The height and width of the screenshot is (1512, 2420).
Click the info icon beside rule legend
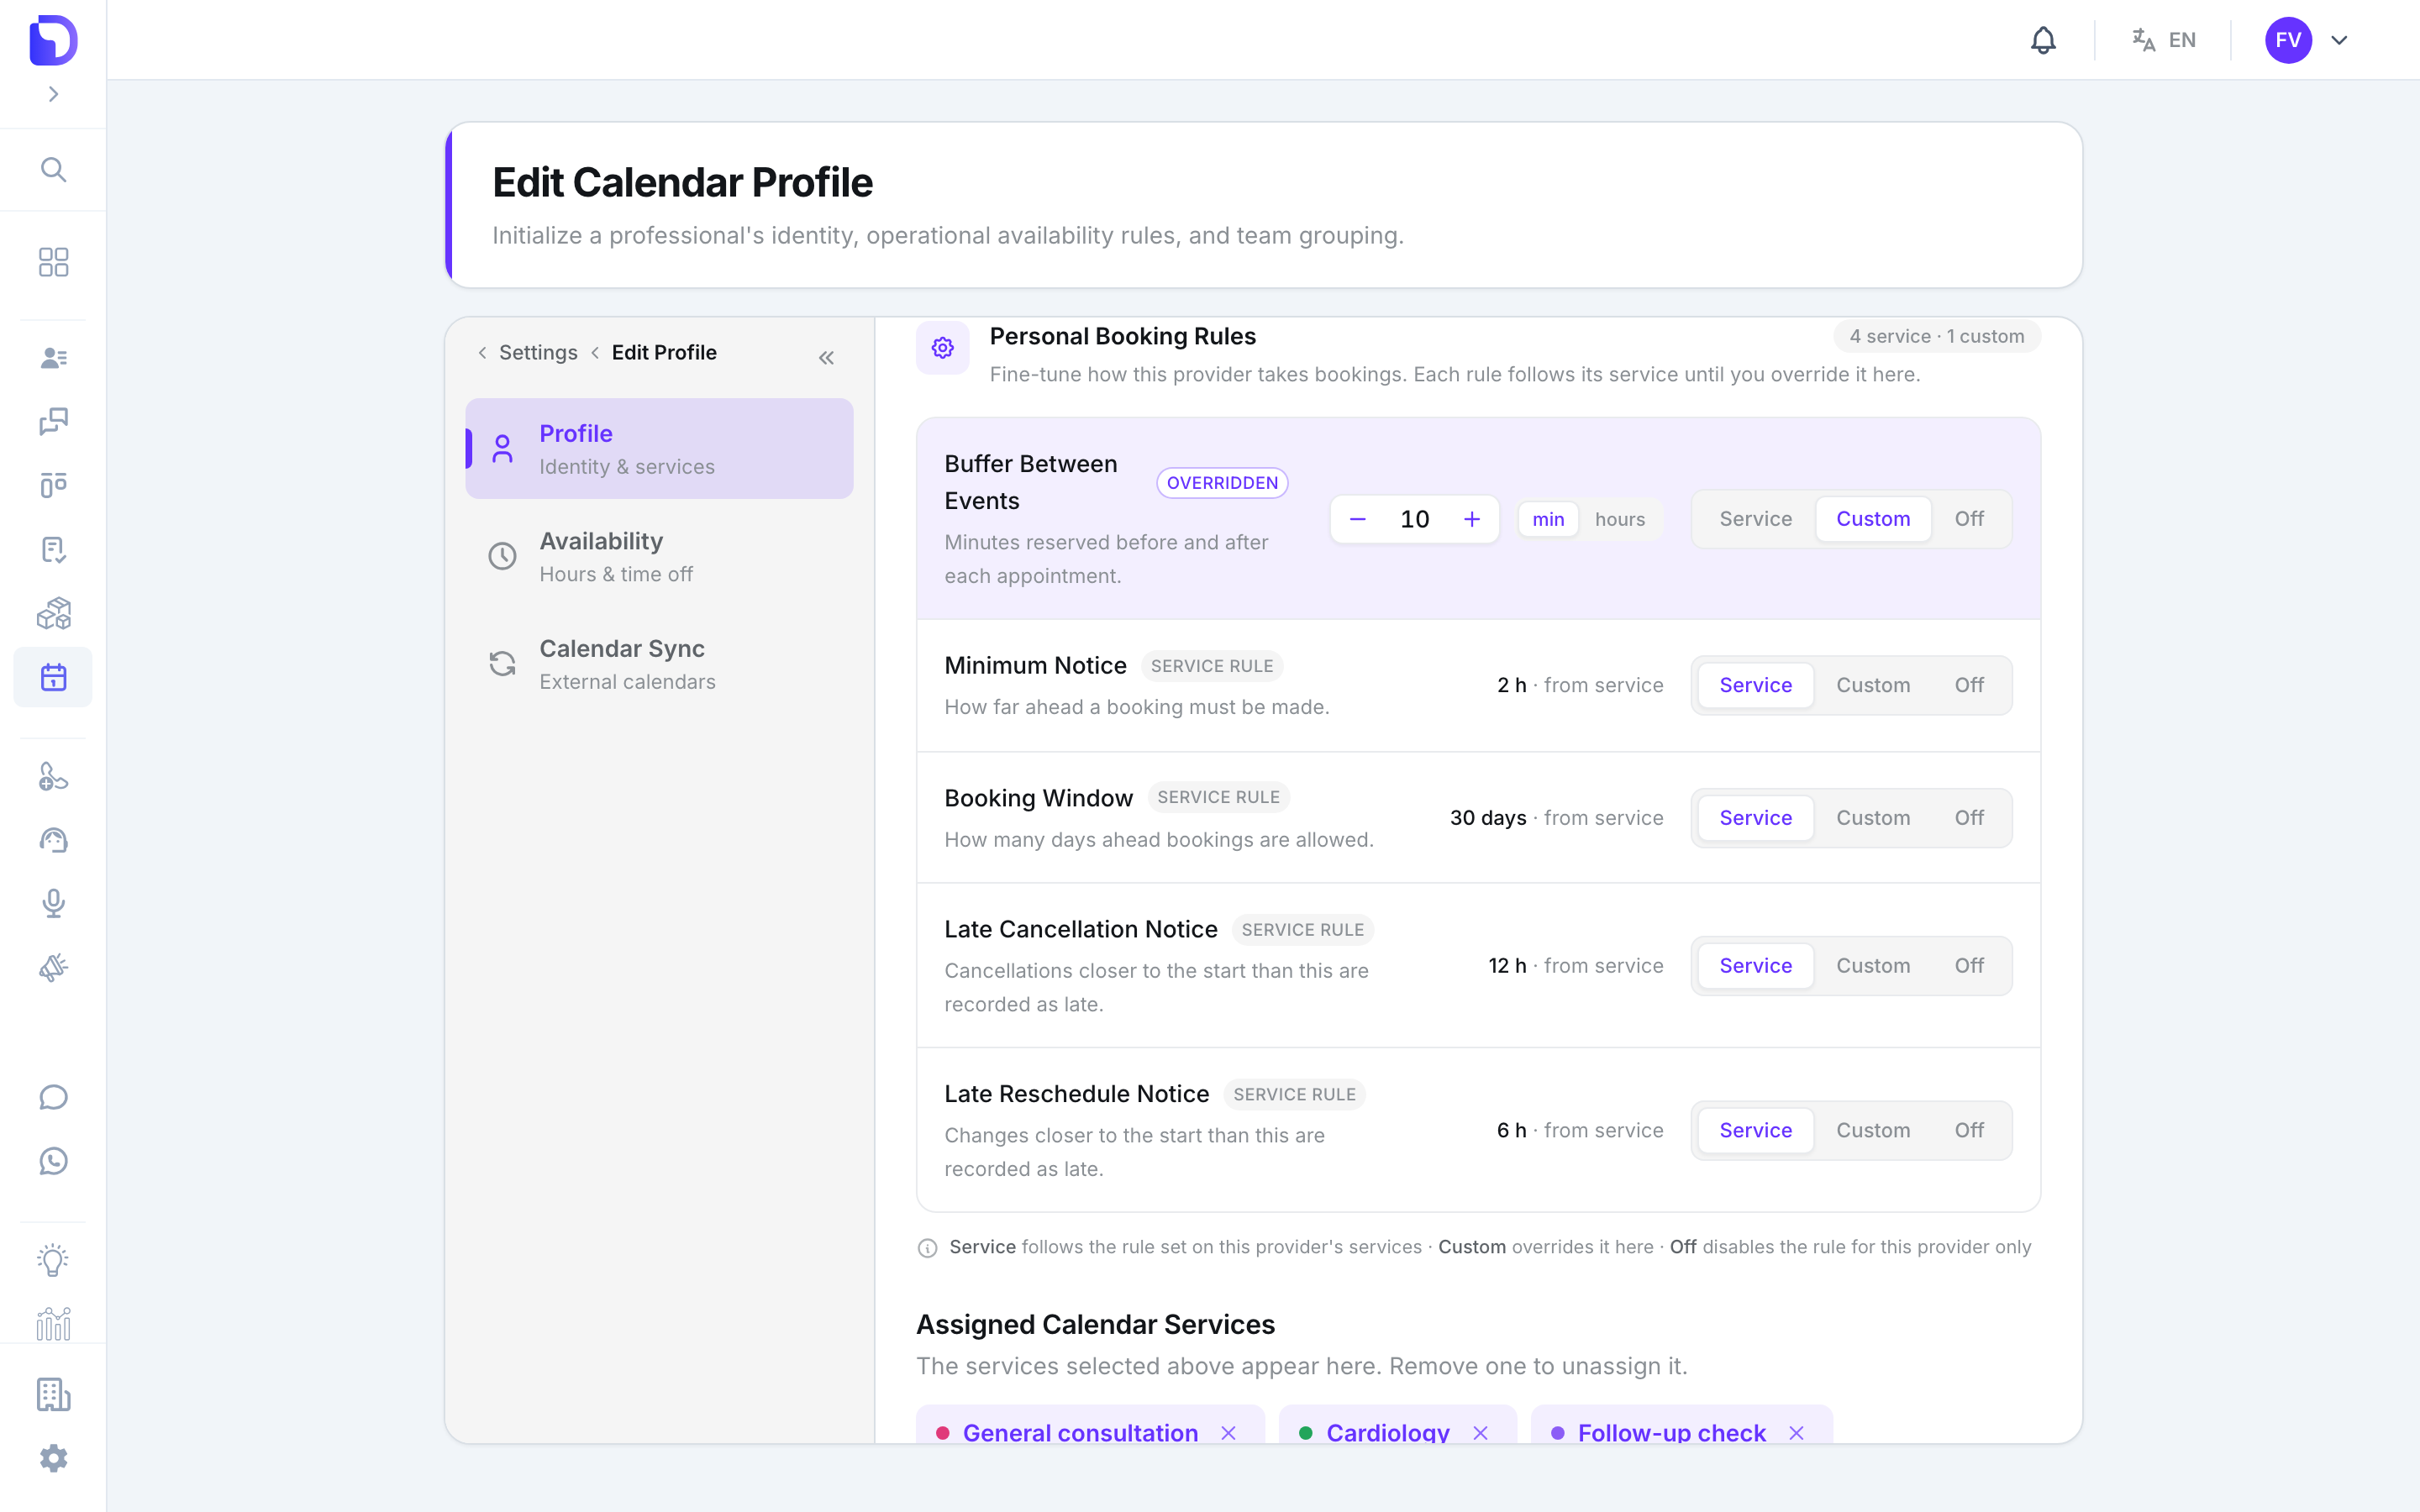[927, 1248]
